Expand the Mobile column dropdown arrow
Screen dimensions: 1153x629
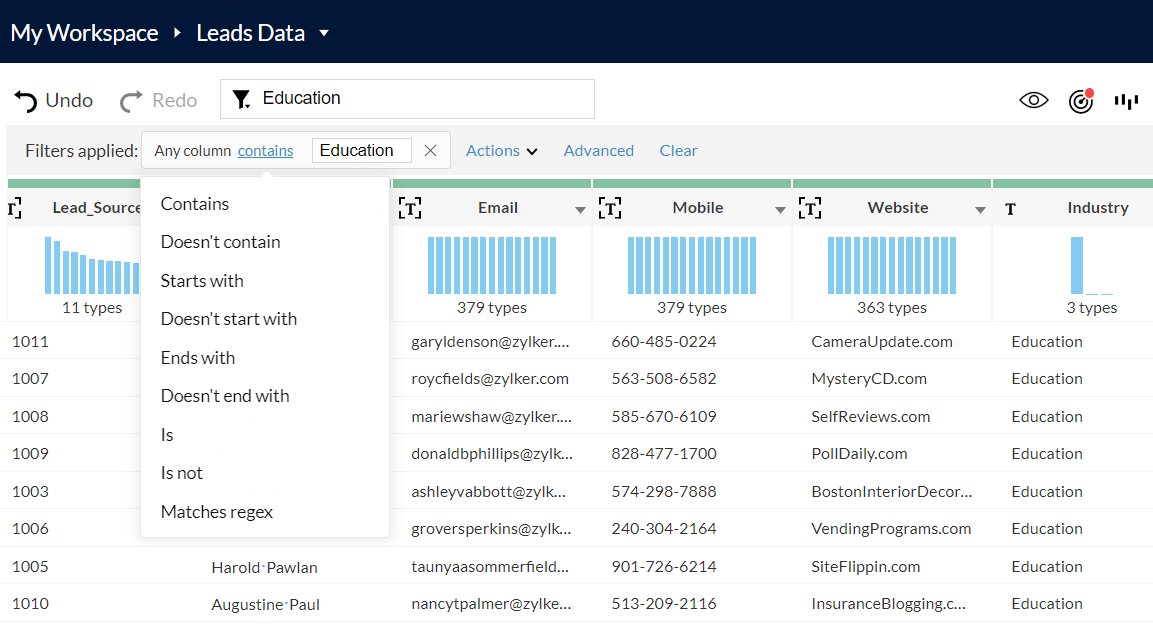tap(780, 210)
